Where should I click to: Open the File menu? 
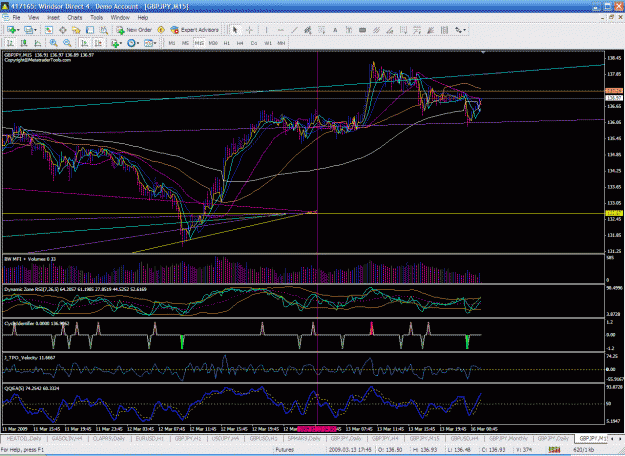[x=16, y=18]
